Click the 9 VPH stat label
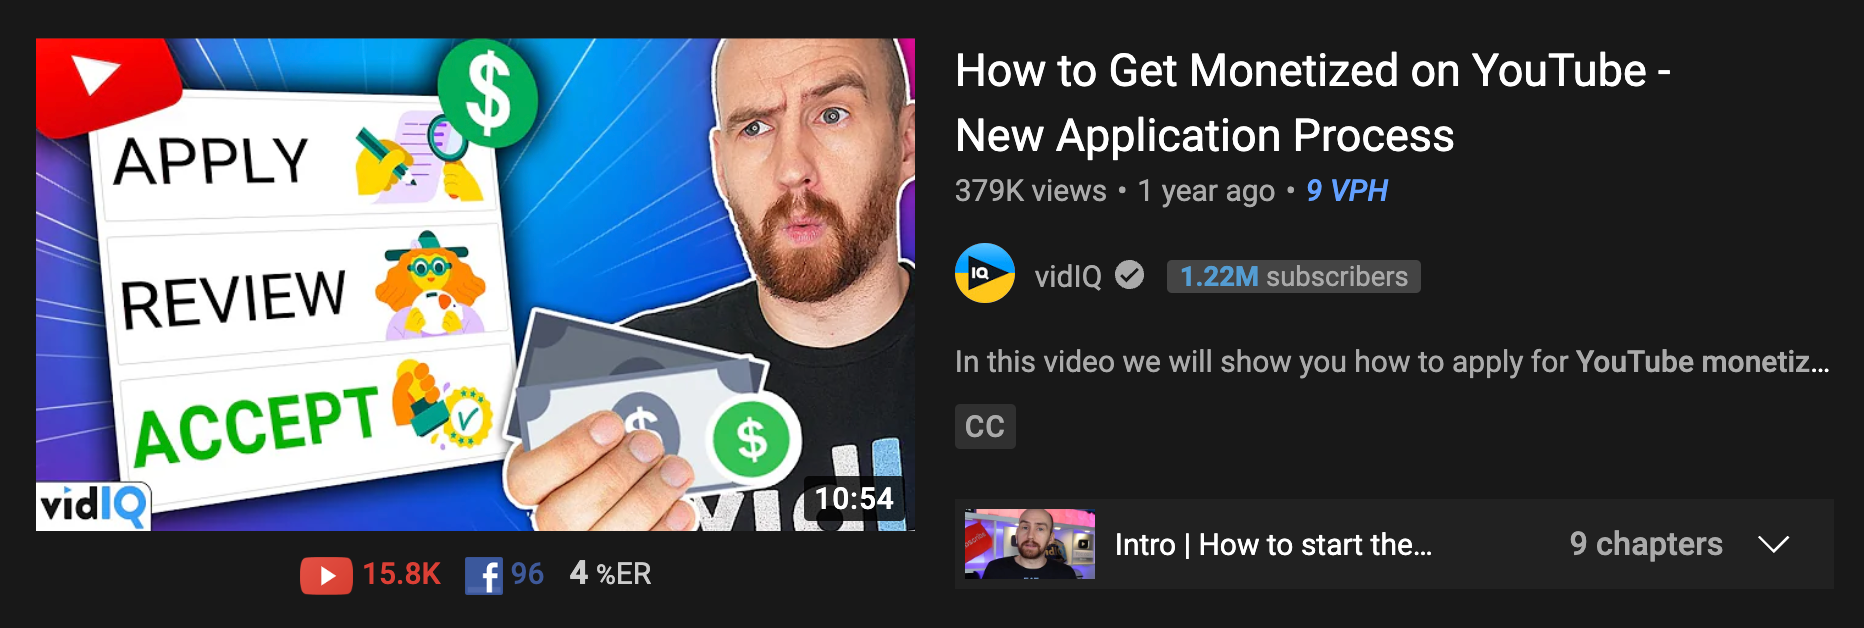The width and height of the screenshot is (1864, 628). pyautogui.click(x=1347, y=190)
